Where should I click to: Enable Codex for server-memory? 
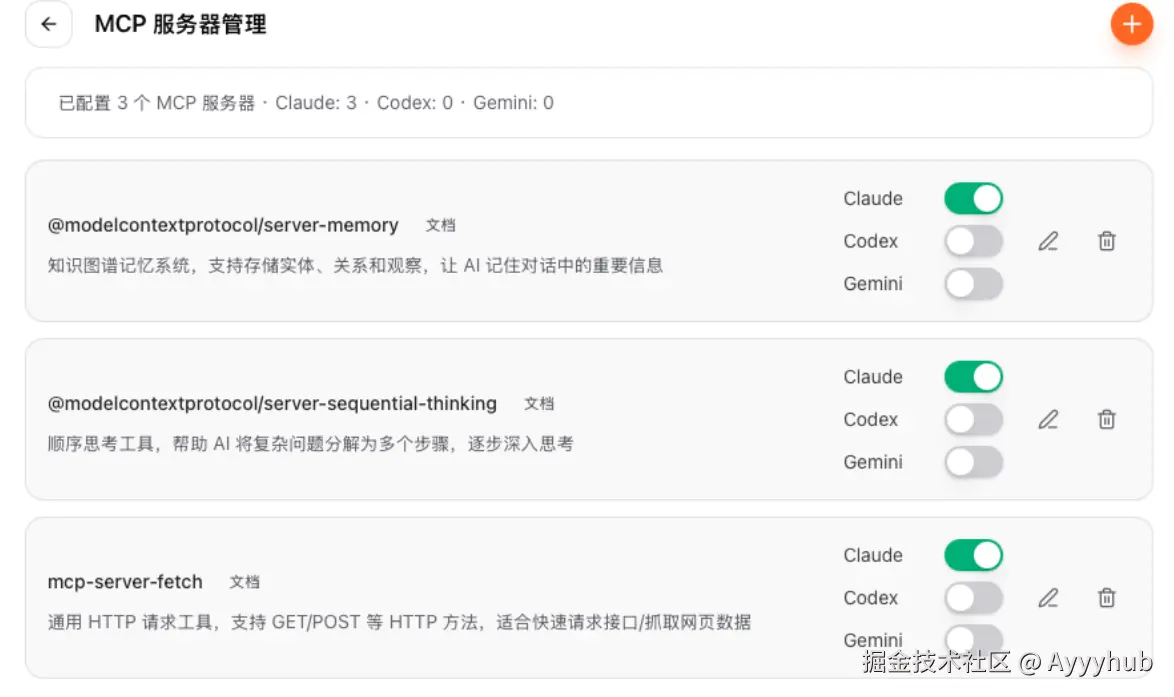coord(973,241)
